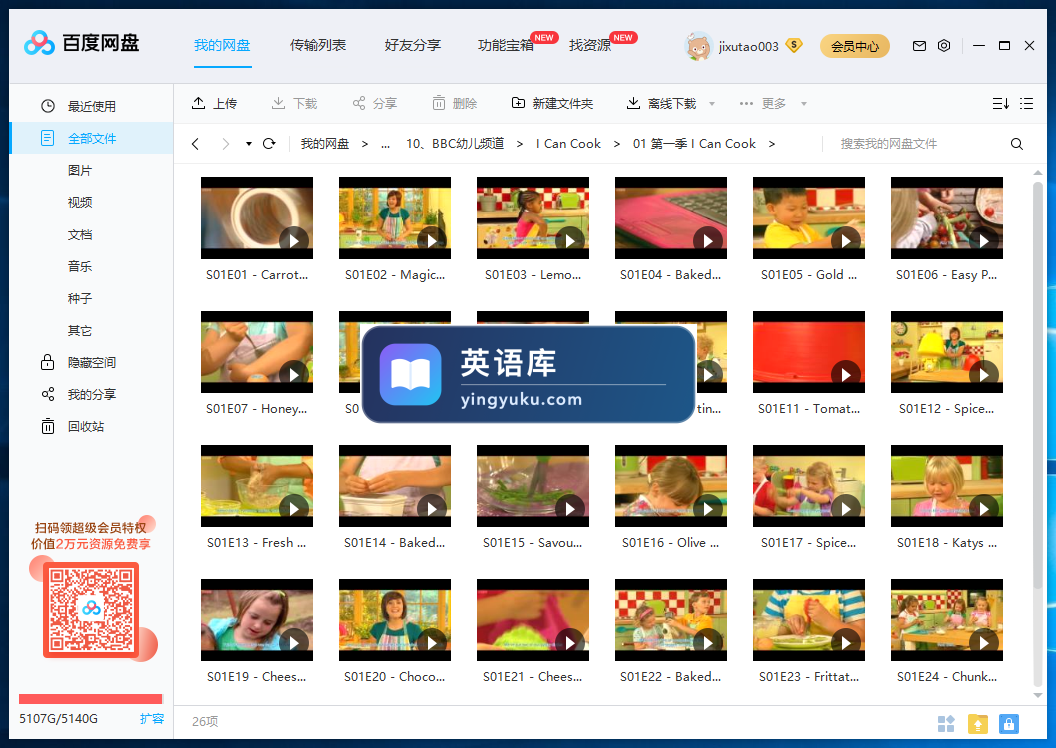Screen dimensions: 1056x748
Task: Click the 扩容 expand storage link
Action: pos(152,718)
